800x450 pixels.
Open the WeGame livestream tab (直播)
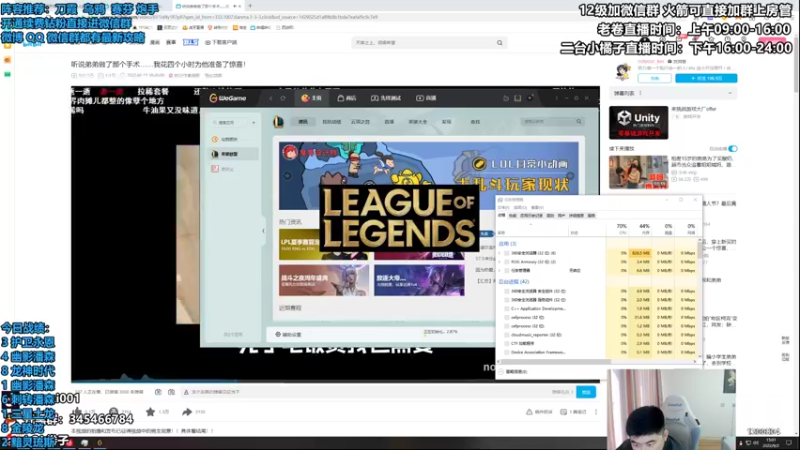click(x=427, y=98)
